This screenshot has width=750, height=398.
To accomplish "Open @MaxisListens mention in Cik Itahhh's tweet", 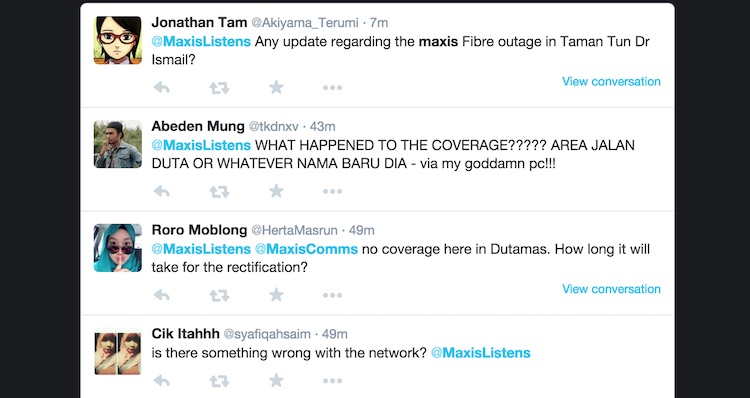I will click(481, 353).
